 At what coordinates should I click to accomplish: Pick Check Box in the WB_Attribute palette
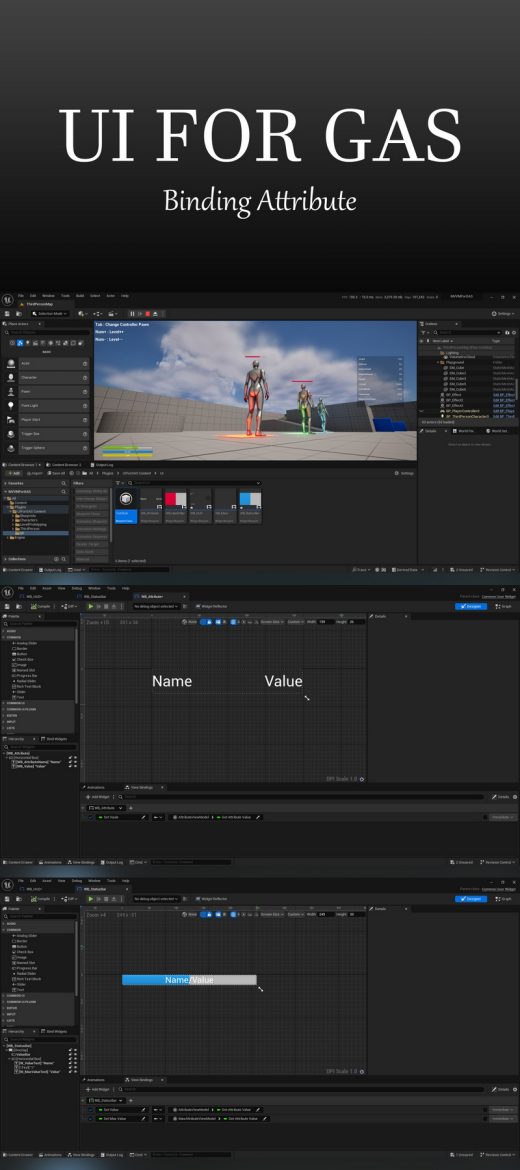pyautogui.click(x=25, y=659)
